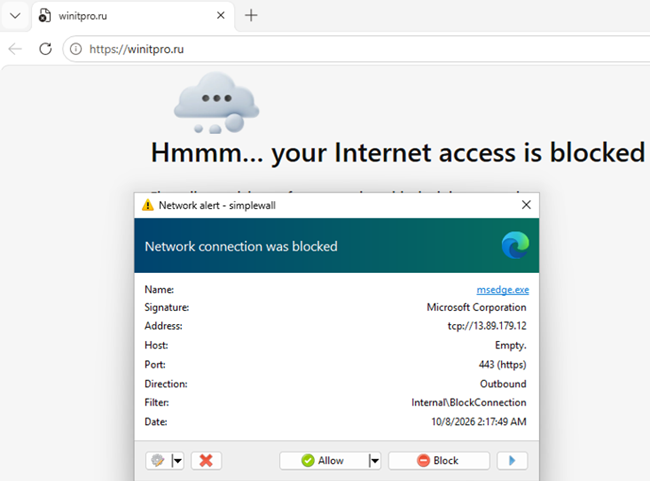The height and width of the screenshot is (481, 650).
Task: Expand the Allow button dropdown arrow
Action: [x=374, y=460]
